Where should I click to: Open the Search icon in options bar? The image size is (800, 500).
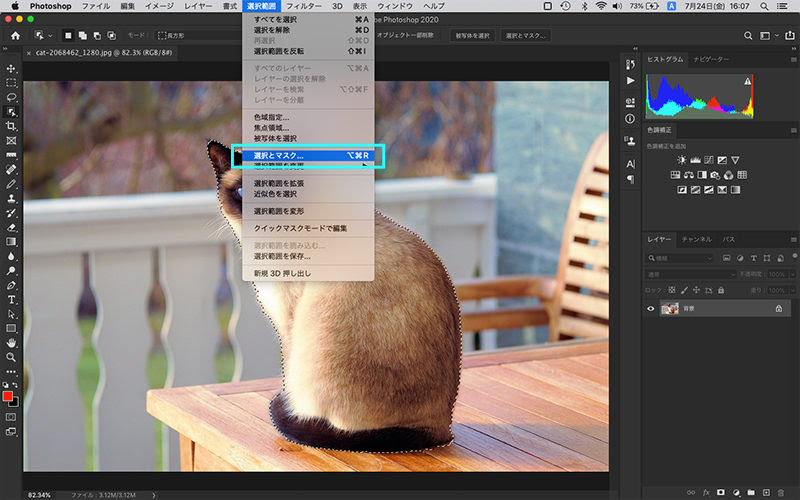(748, 36)
